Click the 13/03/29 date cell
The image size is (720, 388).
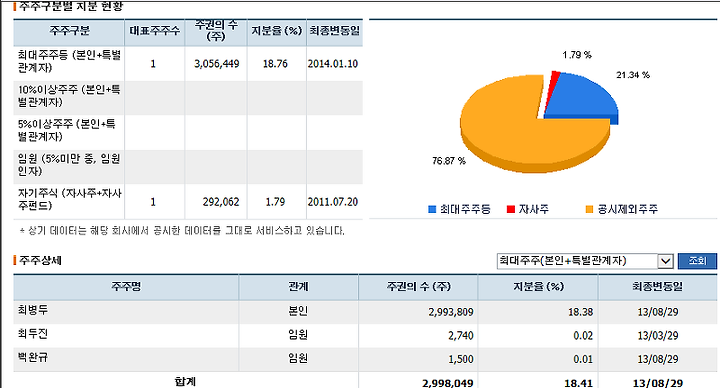point(658,336)
